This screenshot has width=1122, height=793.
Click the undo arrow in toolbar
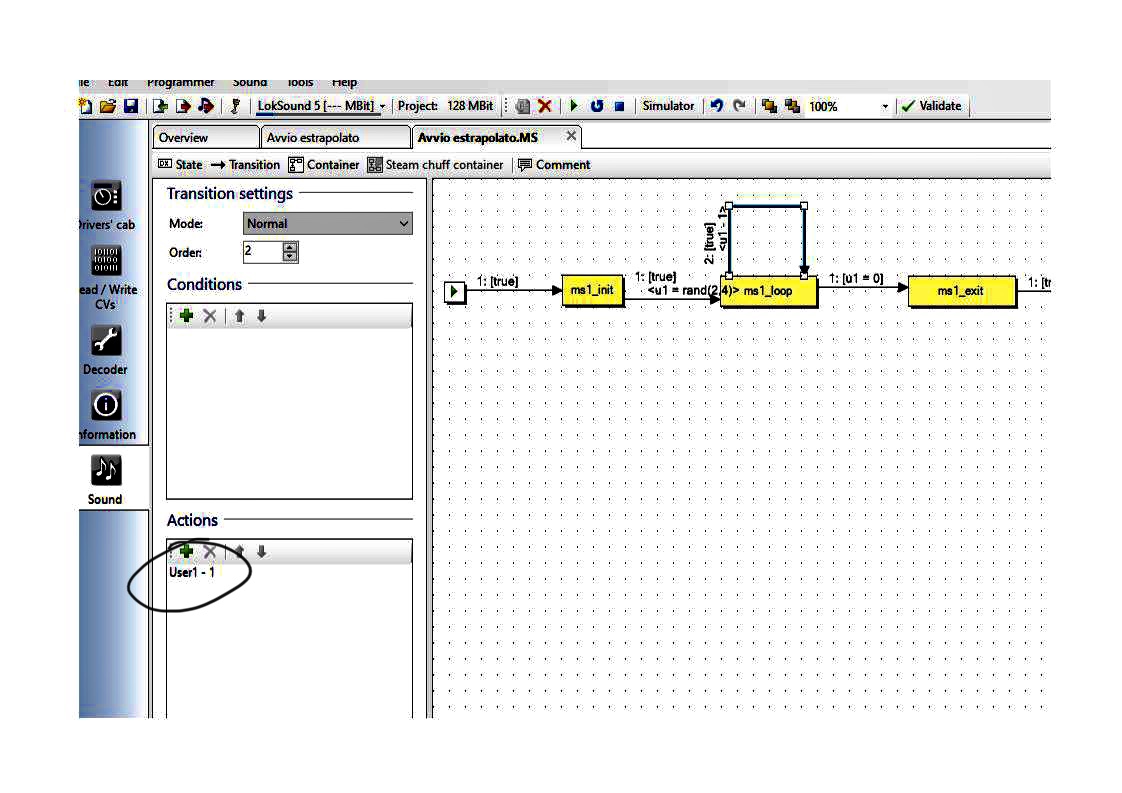716,106
